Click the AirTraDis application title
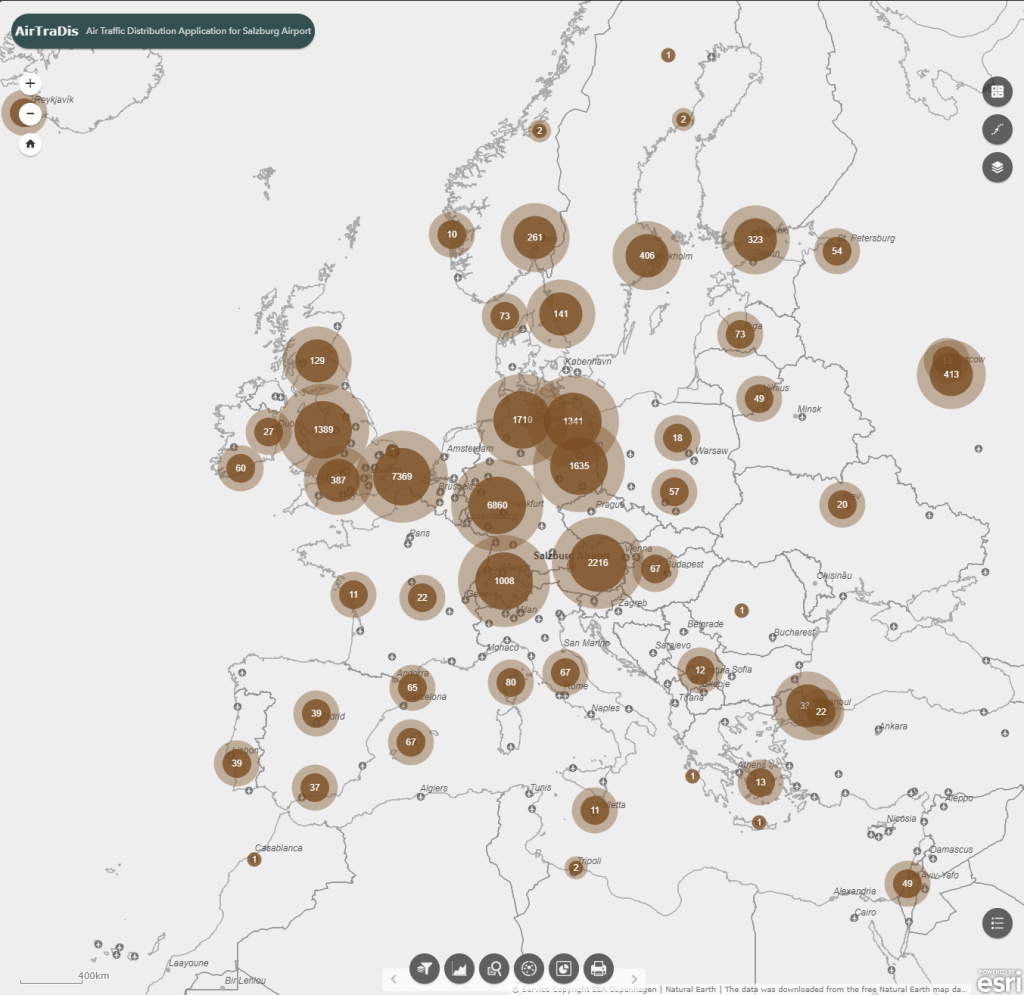1024x995 pixels. pyautogui.click(x=46, y=31)
